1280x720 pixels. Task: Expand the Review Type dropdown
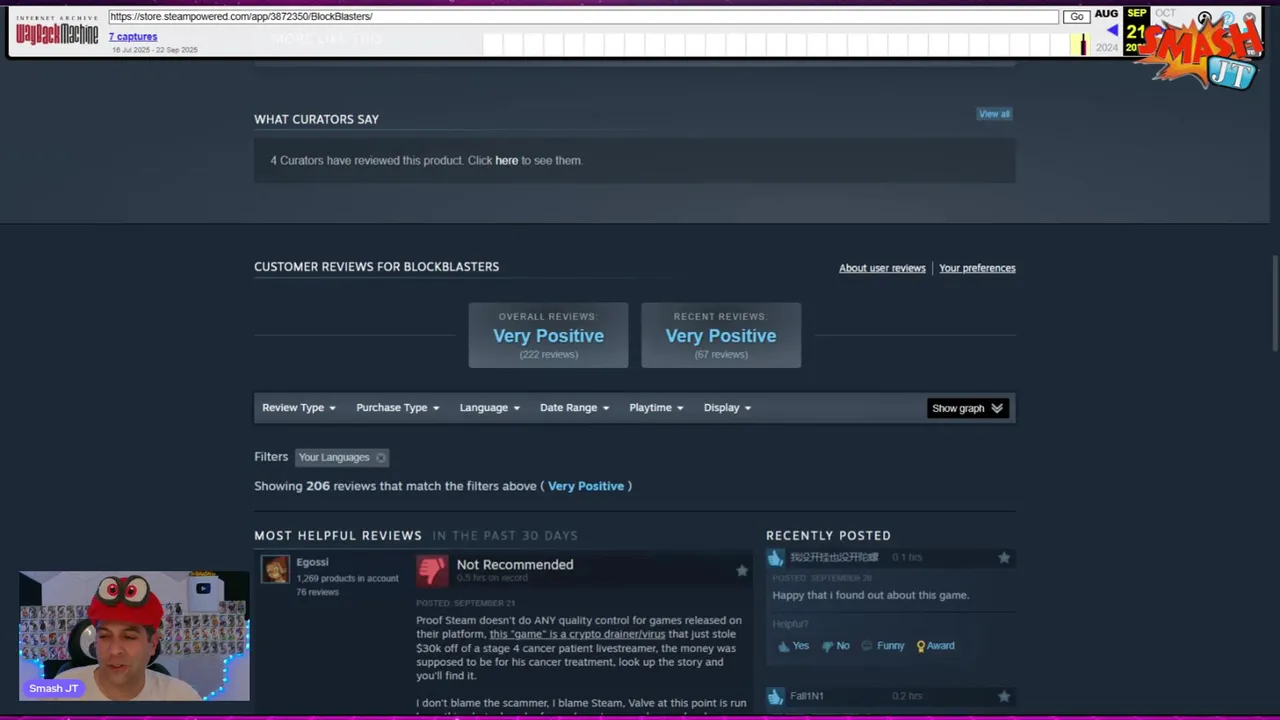coord(298,408)
